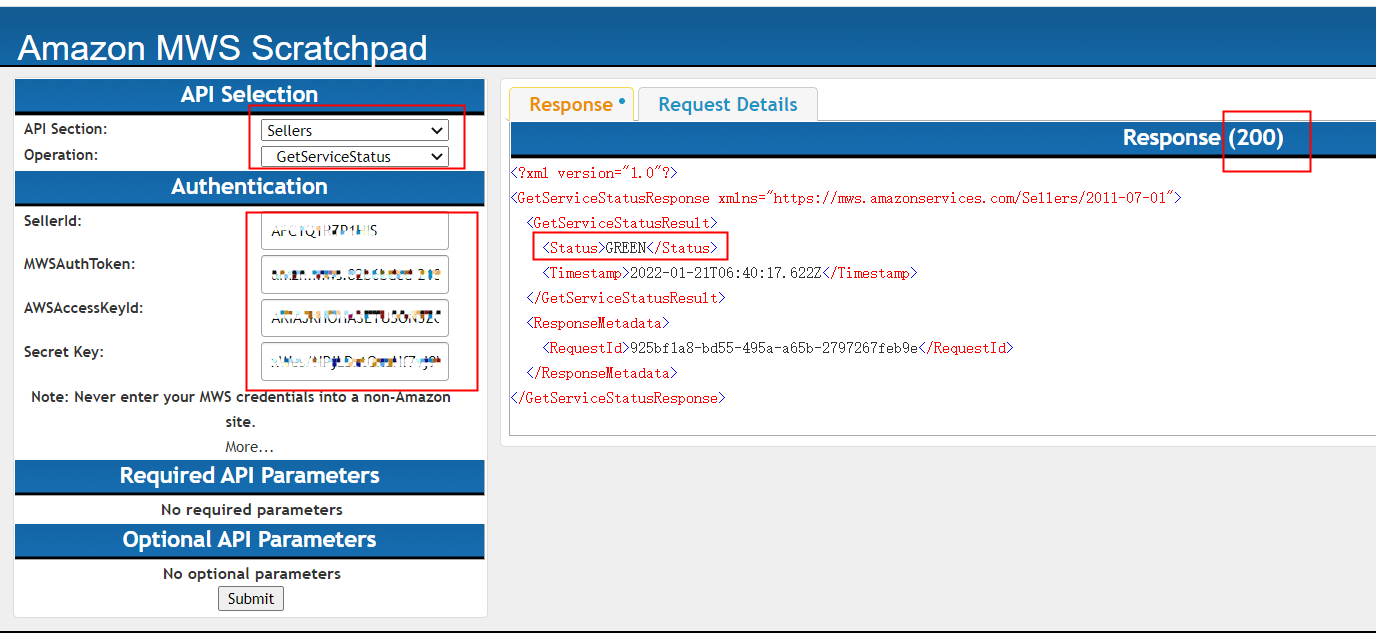Viewport: 1376px width, 637px height.
Task: Click the AWSAccessKeyId input field
Action: pyautogui.click(x=355, y=318)
